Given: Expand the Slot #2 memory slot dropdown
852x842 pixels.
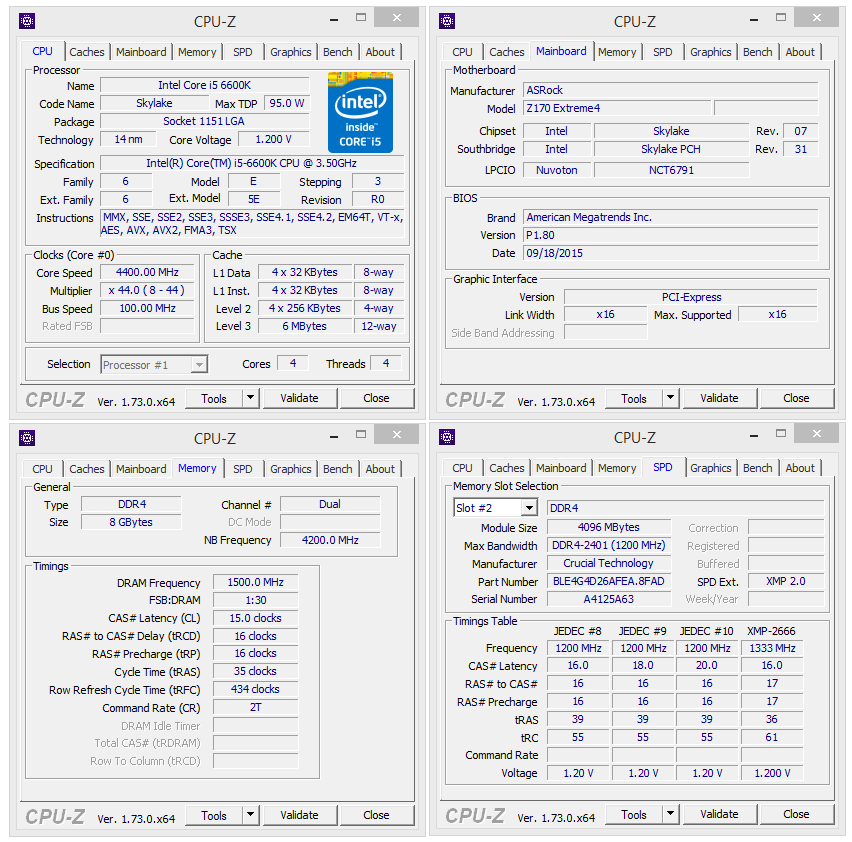Looking at the screenshot, I should pyautogui.click(x=529, y=508).
